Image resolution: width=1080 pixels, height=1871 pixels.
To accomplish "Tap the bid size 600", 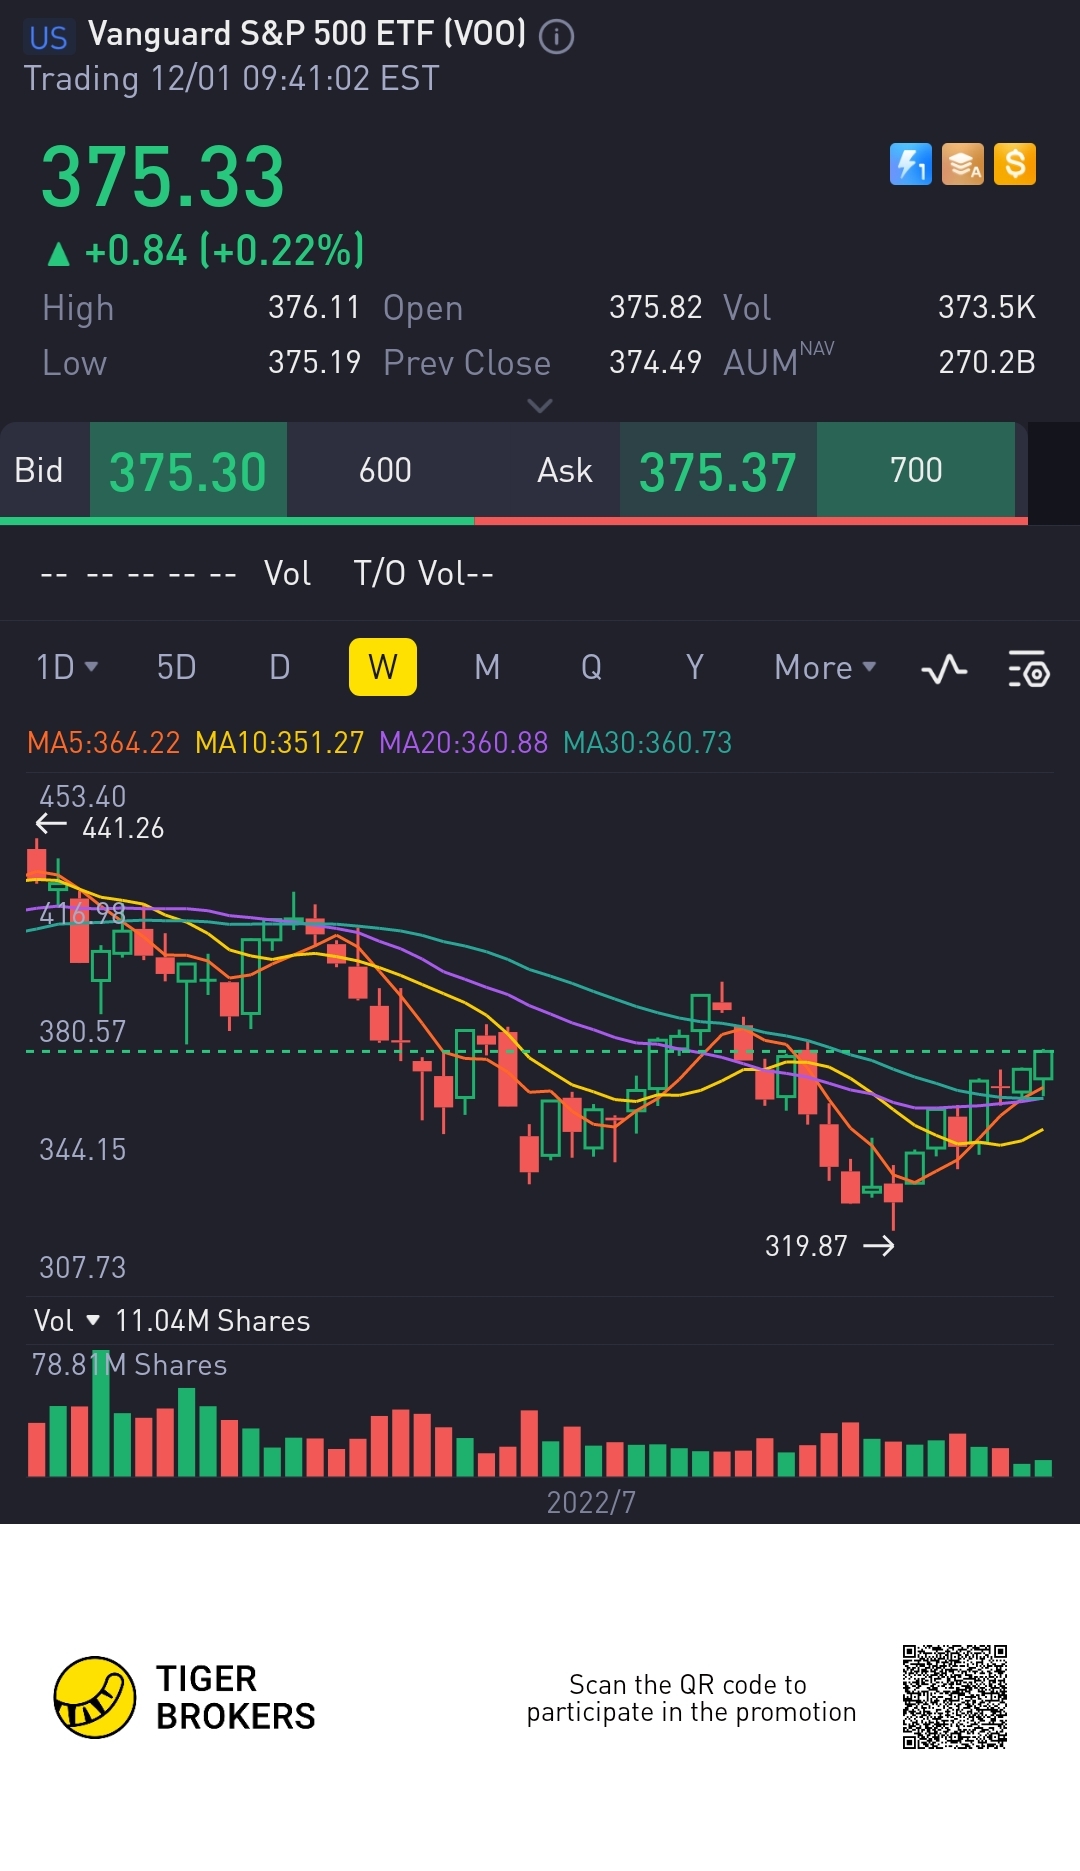I will pyautogui.click(x=385, y=470).
